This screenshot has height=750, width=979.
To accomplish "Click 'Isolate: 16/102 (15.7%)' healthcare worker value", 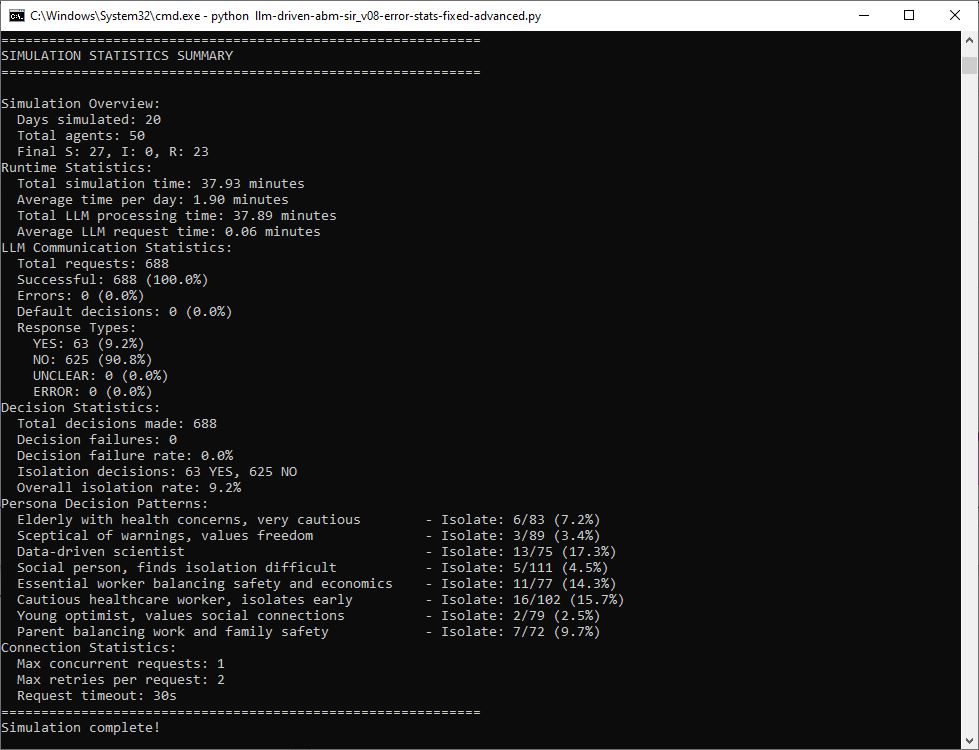I will [x=532, y=600].
